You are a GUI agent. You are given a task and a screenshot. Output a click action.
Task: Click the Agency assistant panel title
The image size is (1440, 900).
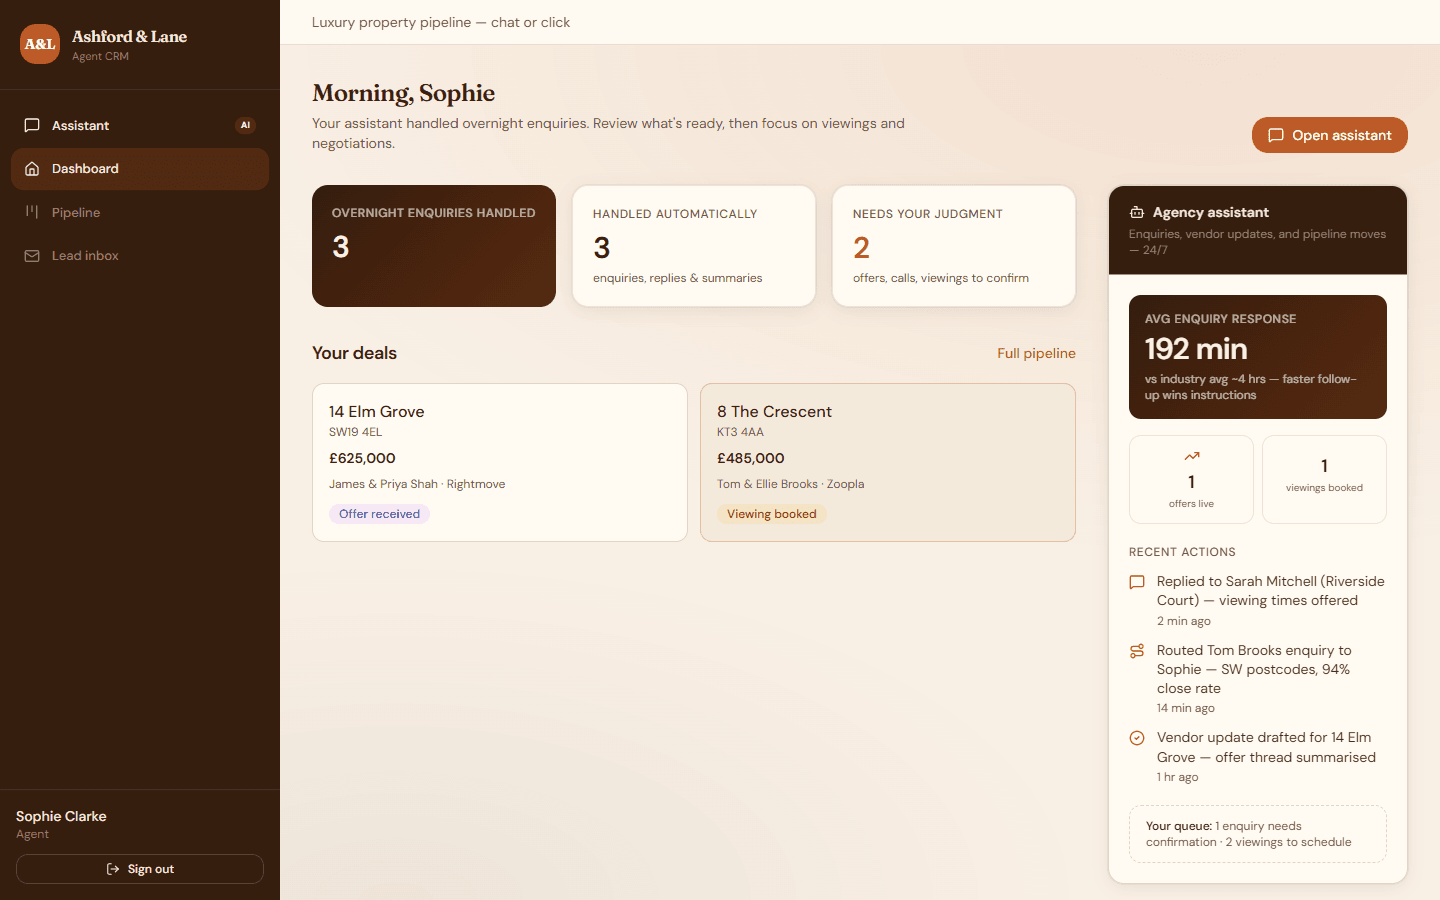[1210, 212]
